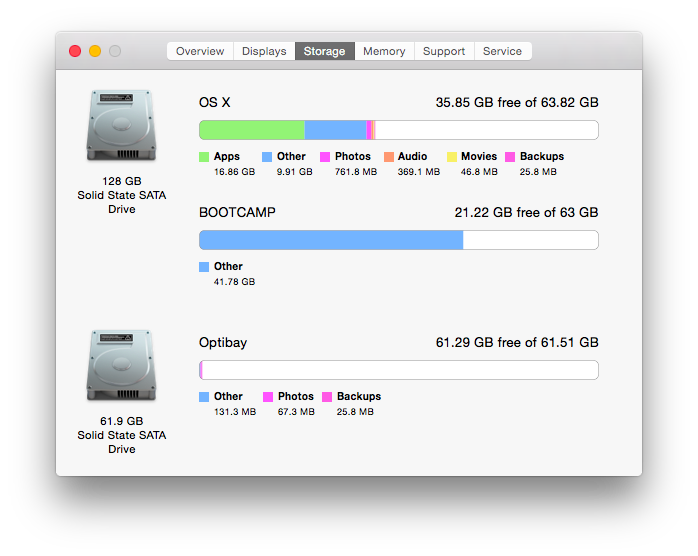This screenshot has height=556, width=698.
Task: Minimize the window with the yellow button
Action: pos(95,51)
